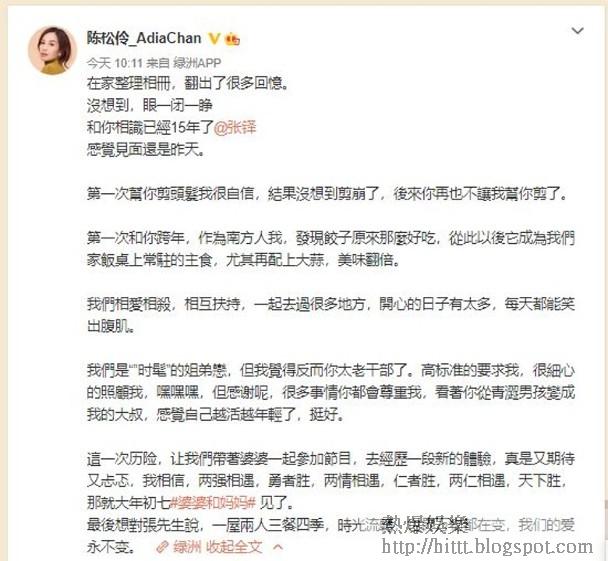Open the post options chevron menu
The image size is (608, 561).
pyautogui.click(x=578, y=31)
